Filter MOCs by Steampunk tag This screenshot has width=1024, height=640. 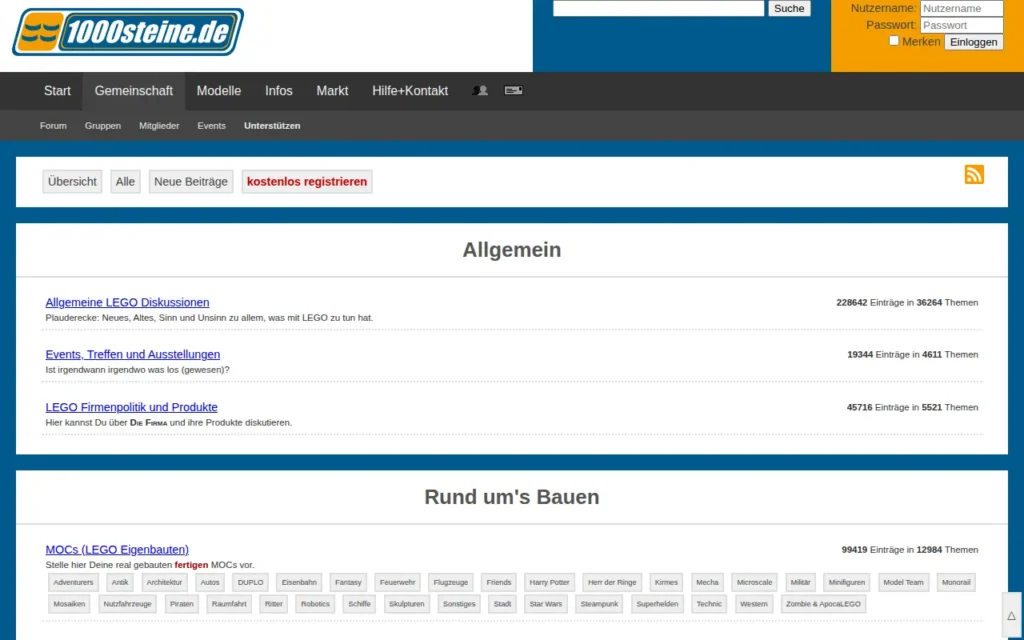tap(600, 604)
